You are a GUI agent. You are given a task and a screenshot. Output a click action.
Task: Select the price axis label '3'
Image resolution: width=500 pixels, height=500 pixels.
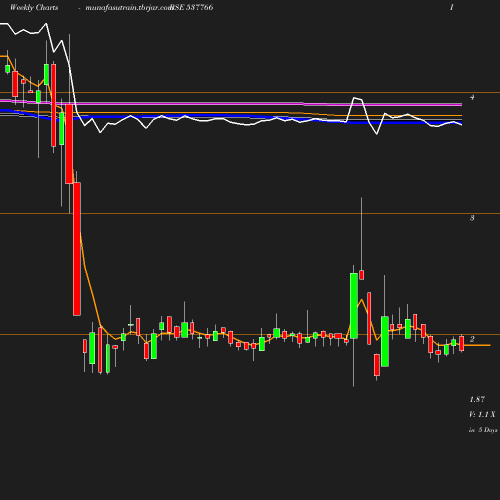[472, 218]
